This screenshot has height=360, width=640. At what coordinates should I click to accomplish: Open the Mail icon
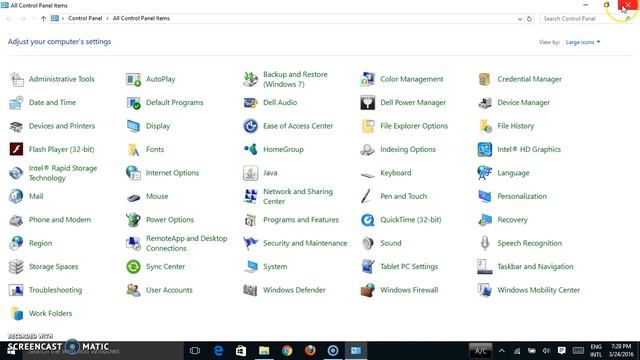click(x=16, y=196)
